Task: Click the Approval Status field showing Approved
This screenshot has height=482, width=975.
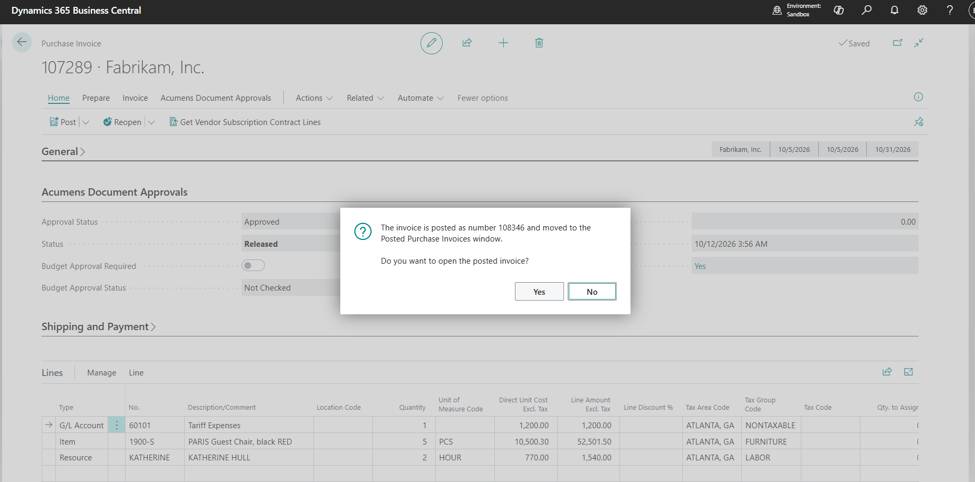Action: (x=290, y=221)
